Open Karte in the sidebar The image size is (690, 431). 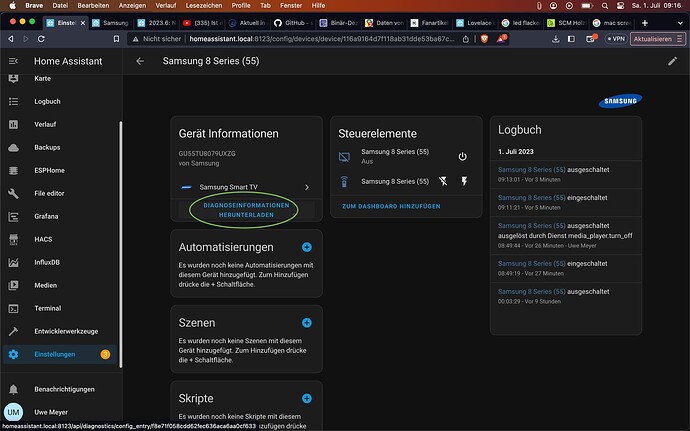coord(59,80)
